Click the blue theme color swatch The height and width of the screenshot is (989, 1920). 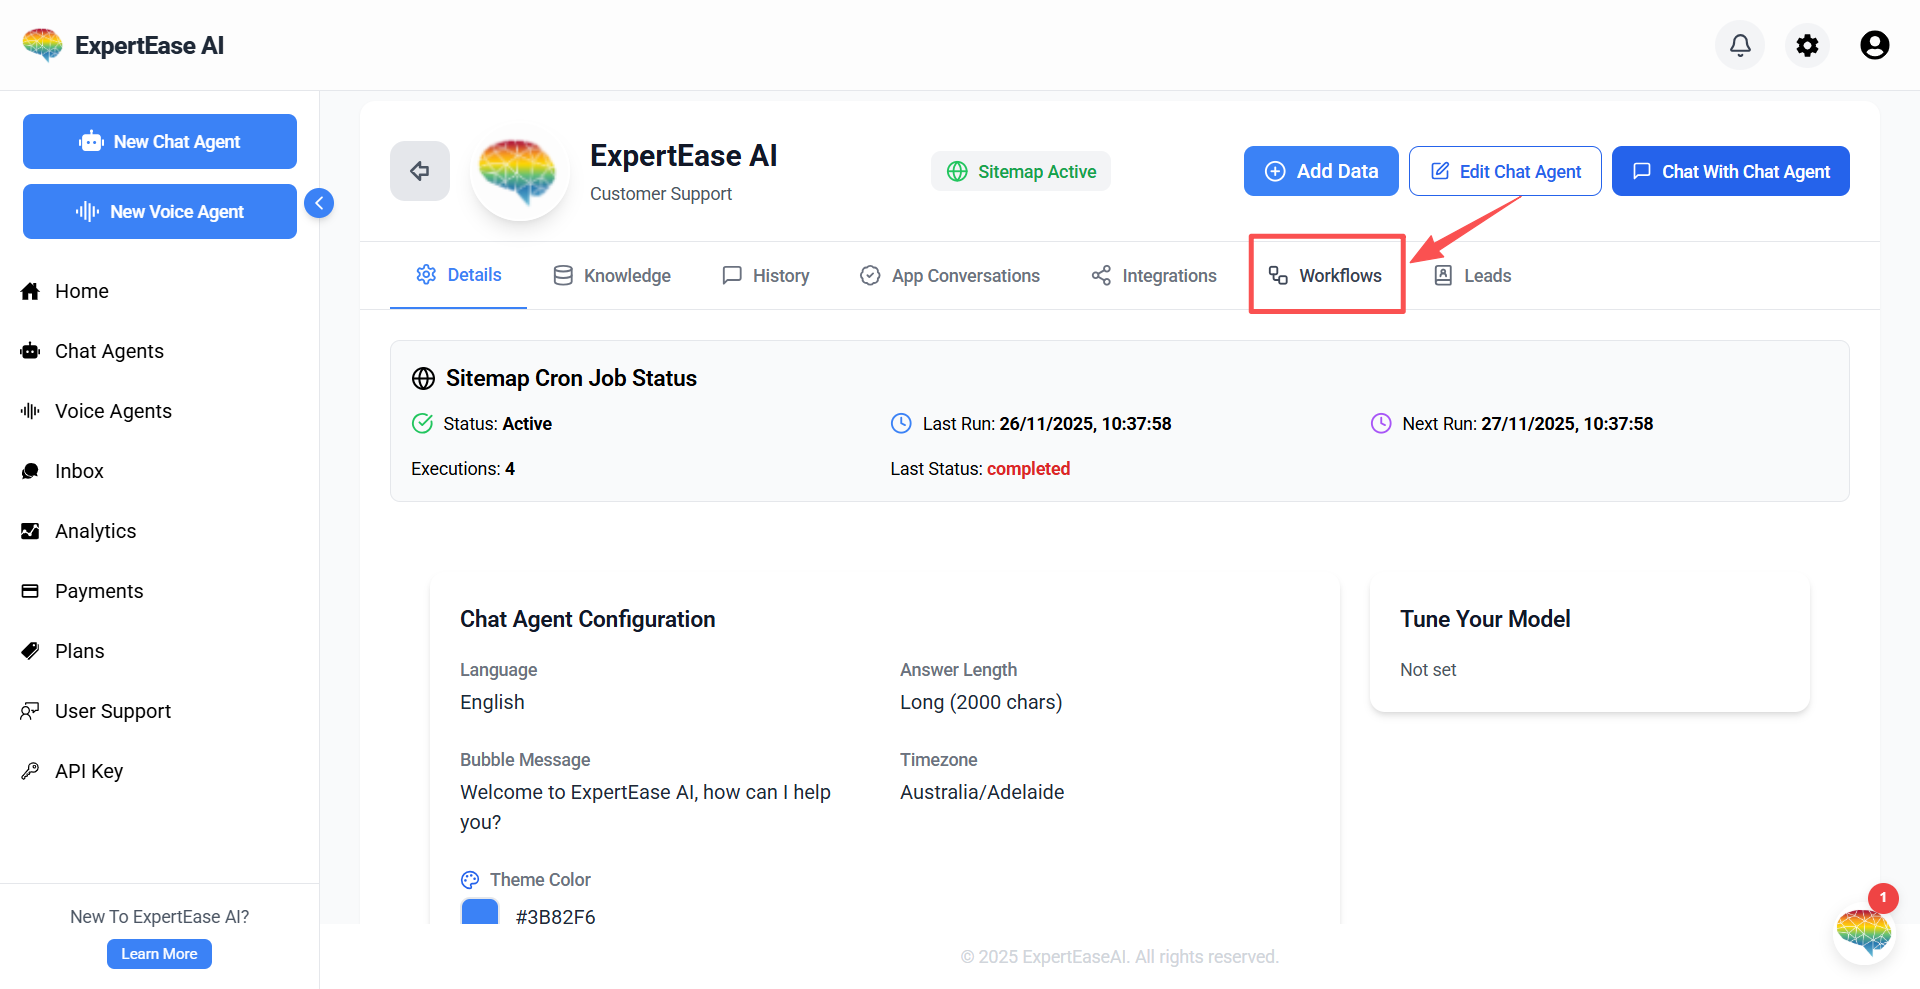tap(480, 913)
